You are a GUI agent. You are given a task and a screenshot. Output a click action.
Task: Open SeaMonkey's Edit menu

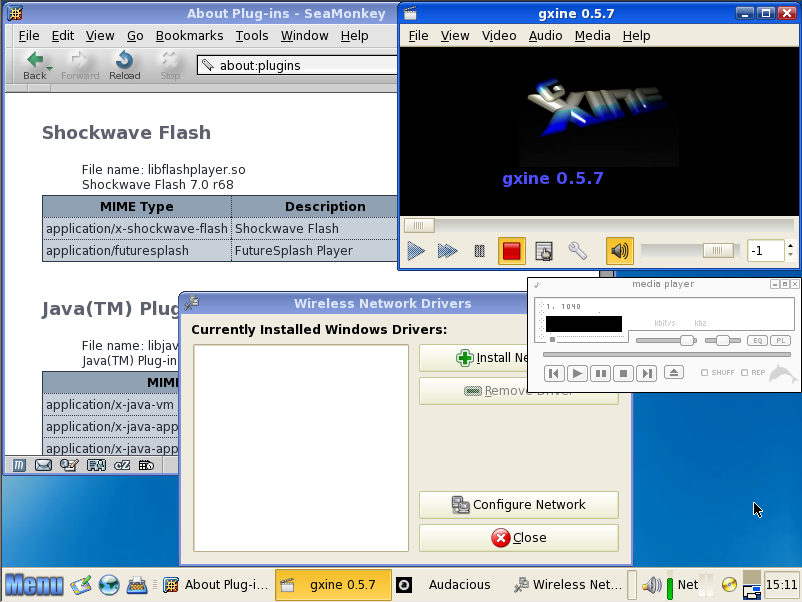(62, 36)
